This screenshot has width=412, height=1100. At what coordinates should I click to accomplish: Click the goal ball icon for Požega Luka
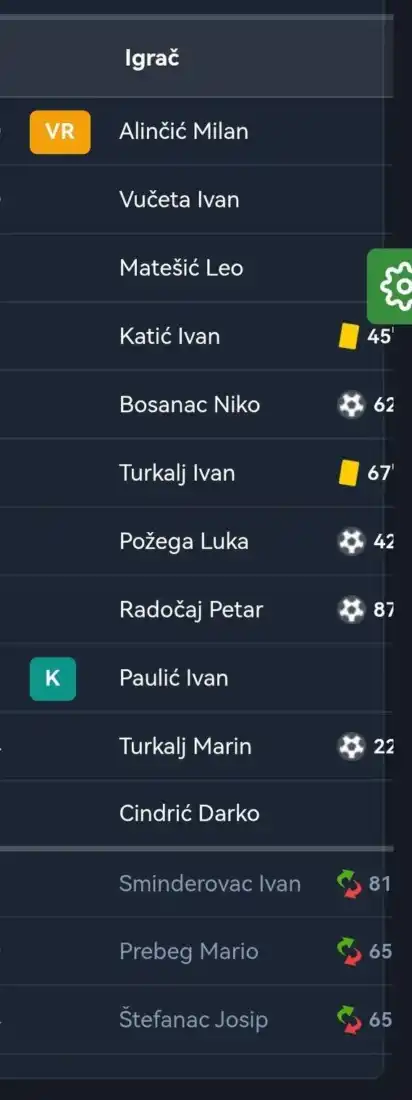tap(352, 542)
